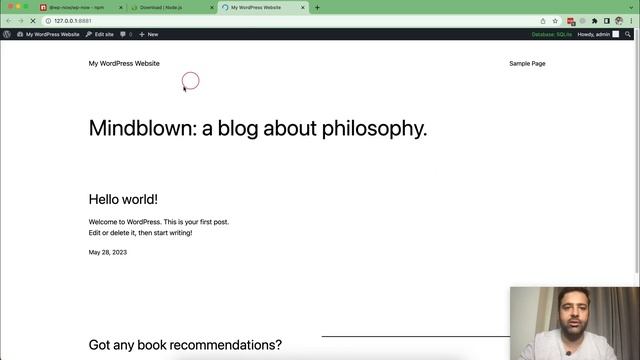The width and height of the screenshot is (640, 360).
Task: Switch to the npm browser tab
Action: pos(81,7)
